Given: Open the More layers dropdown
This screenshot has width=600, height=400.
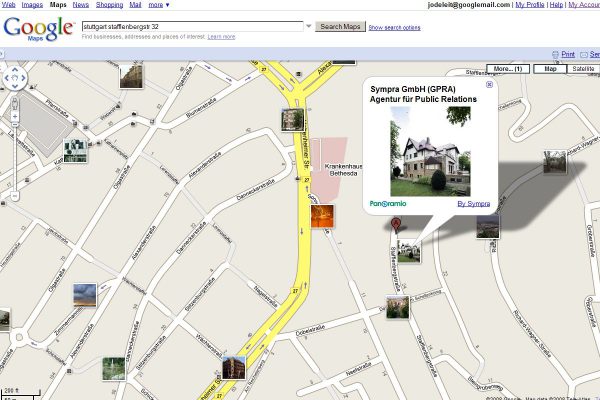Looking at the screenshot, I should point(506,69).
